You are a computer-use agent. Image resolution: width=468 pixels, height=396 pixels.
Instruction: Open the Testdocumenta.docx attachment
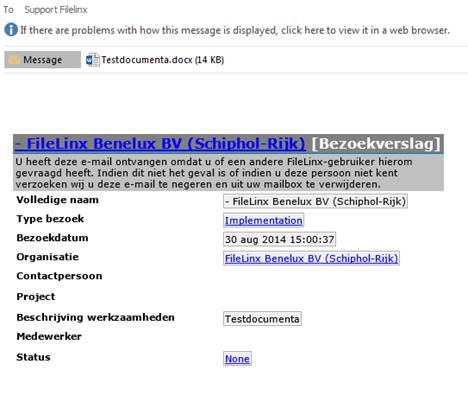coord(155,60)
